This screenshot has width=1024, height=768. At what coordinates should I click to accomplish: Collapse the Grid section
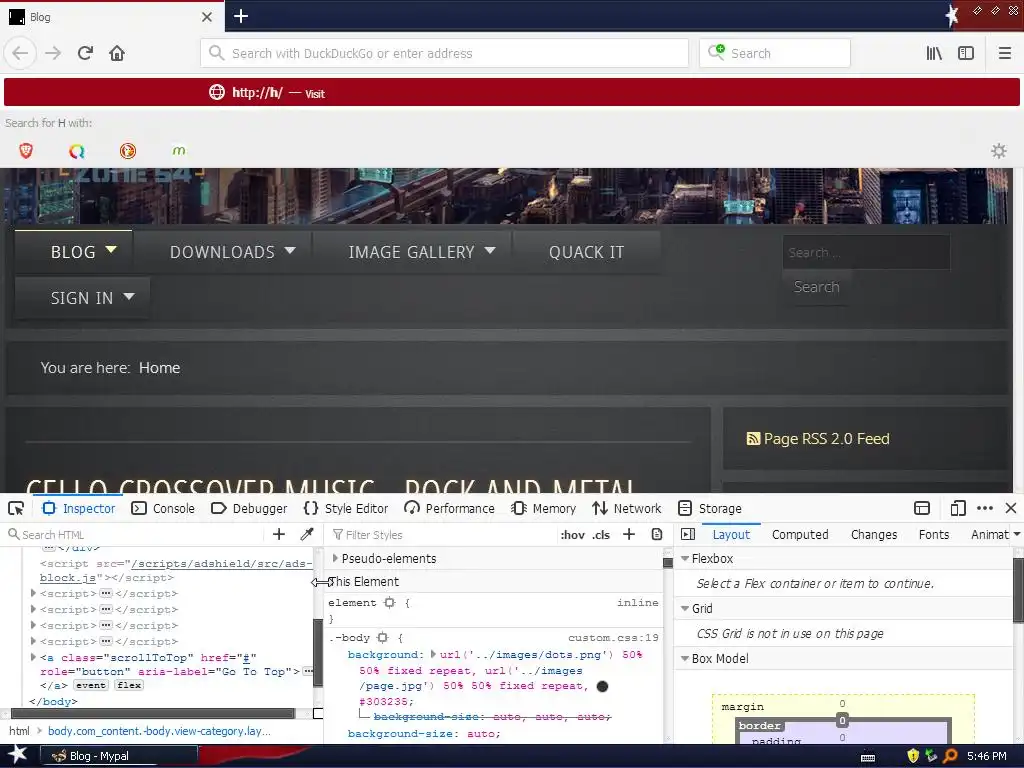tap(685, 608)
